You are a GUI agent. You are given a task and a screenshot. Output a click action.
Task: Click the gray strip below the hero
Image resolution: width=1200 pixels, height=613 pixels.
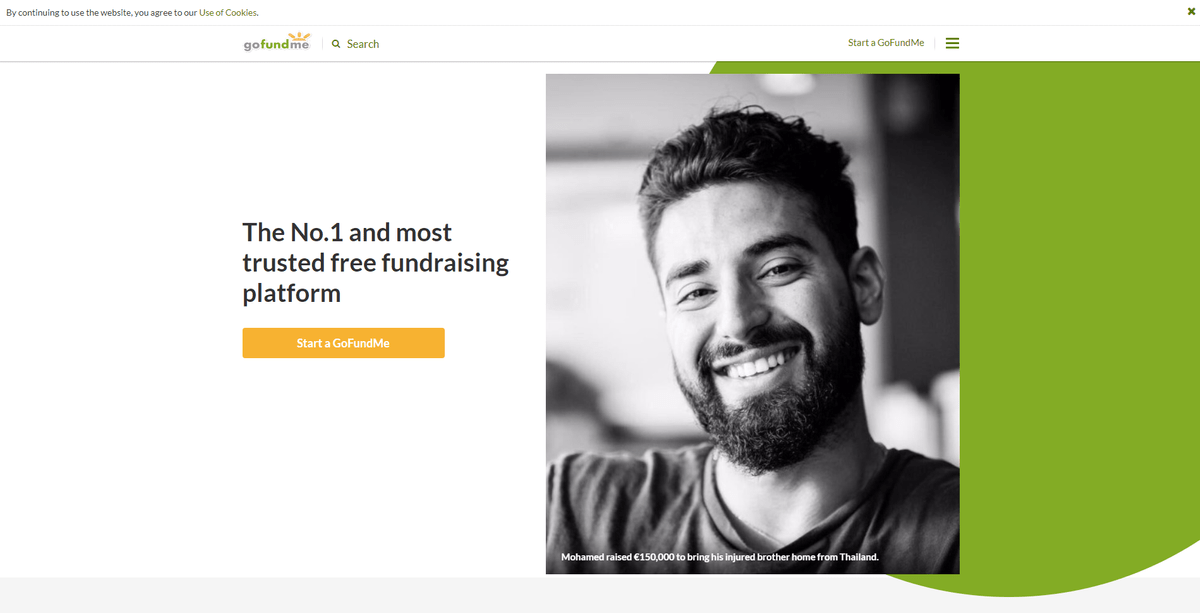pyautogui.click(x=600, y=595)
